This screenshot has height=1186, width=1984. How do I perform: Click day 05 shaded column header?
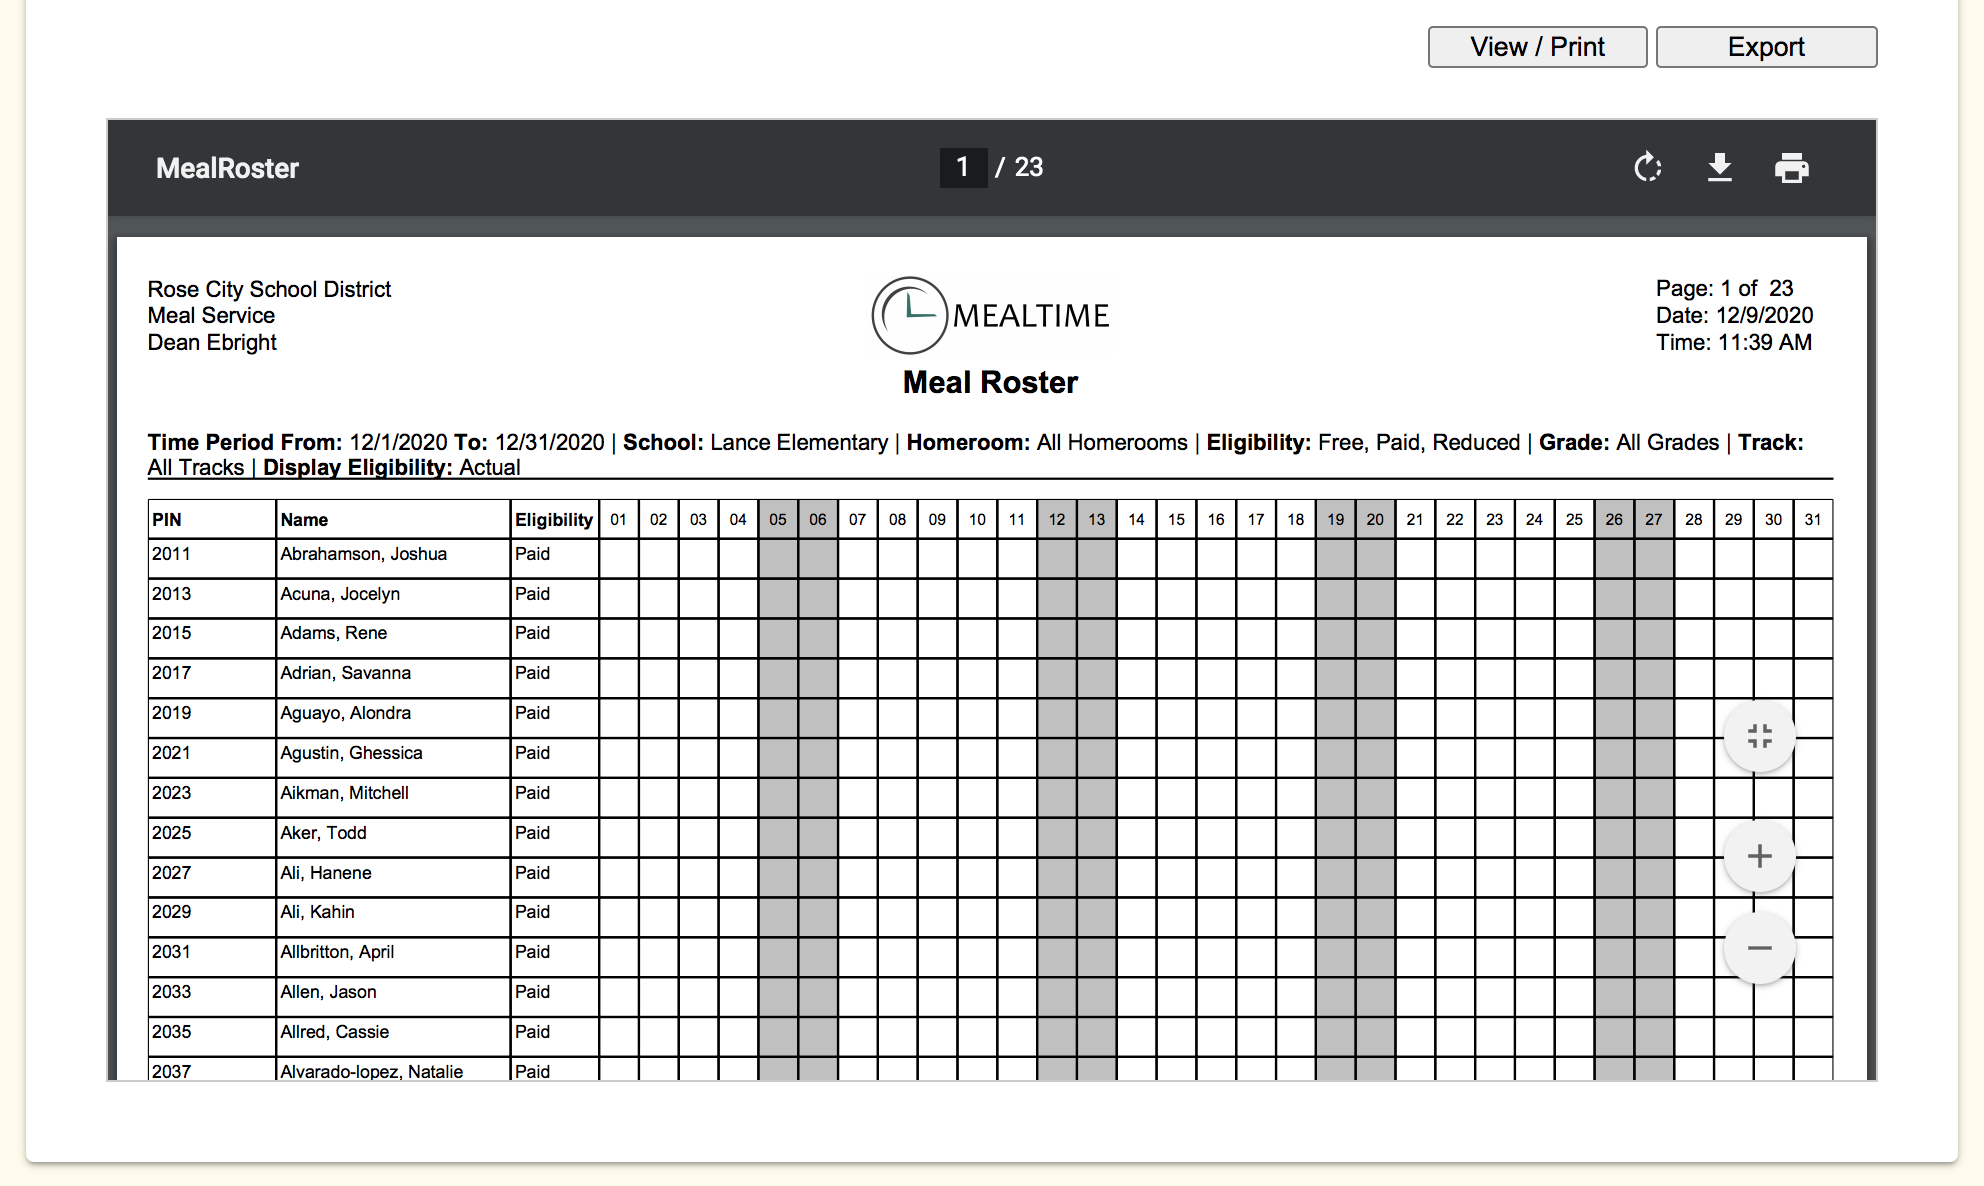778,520
